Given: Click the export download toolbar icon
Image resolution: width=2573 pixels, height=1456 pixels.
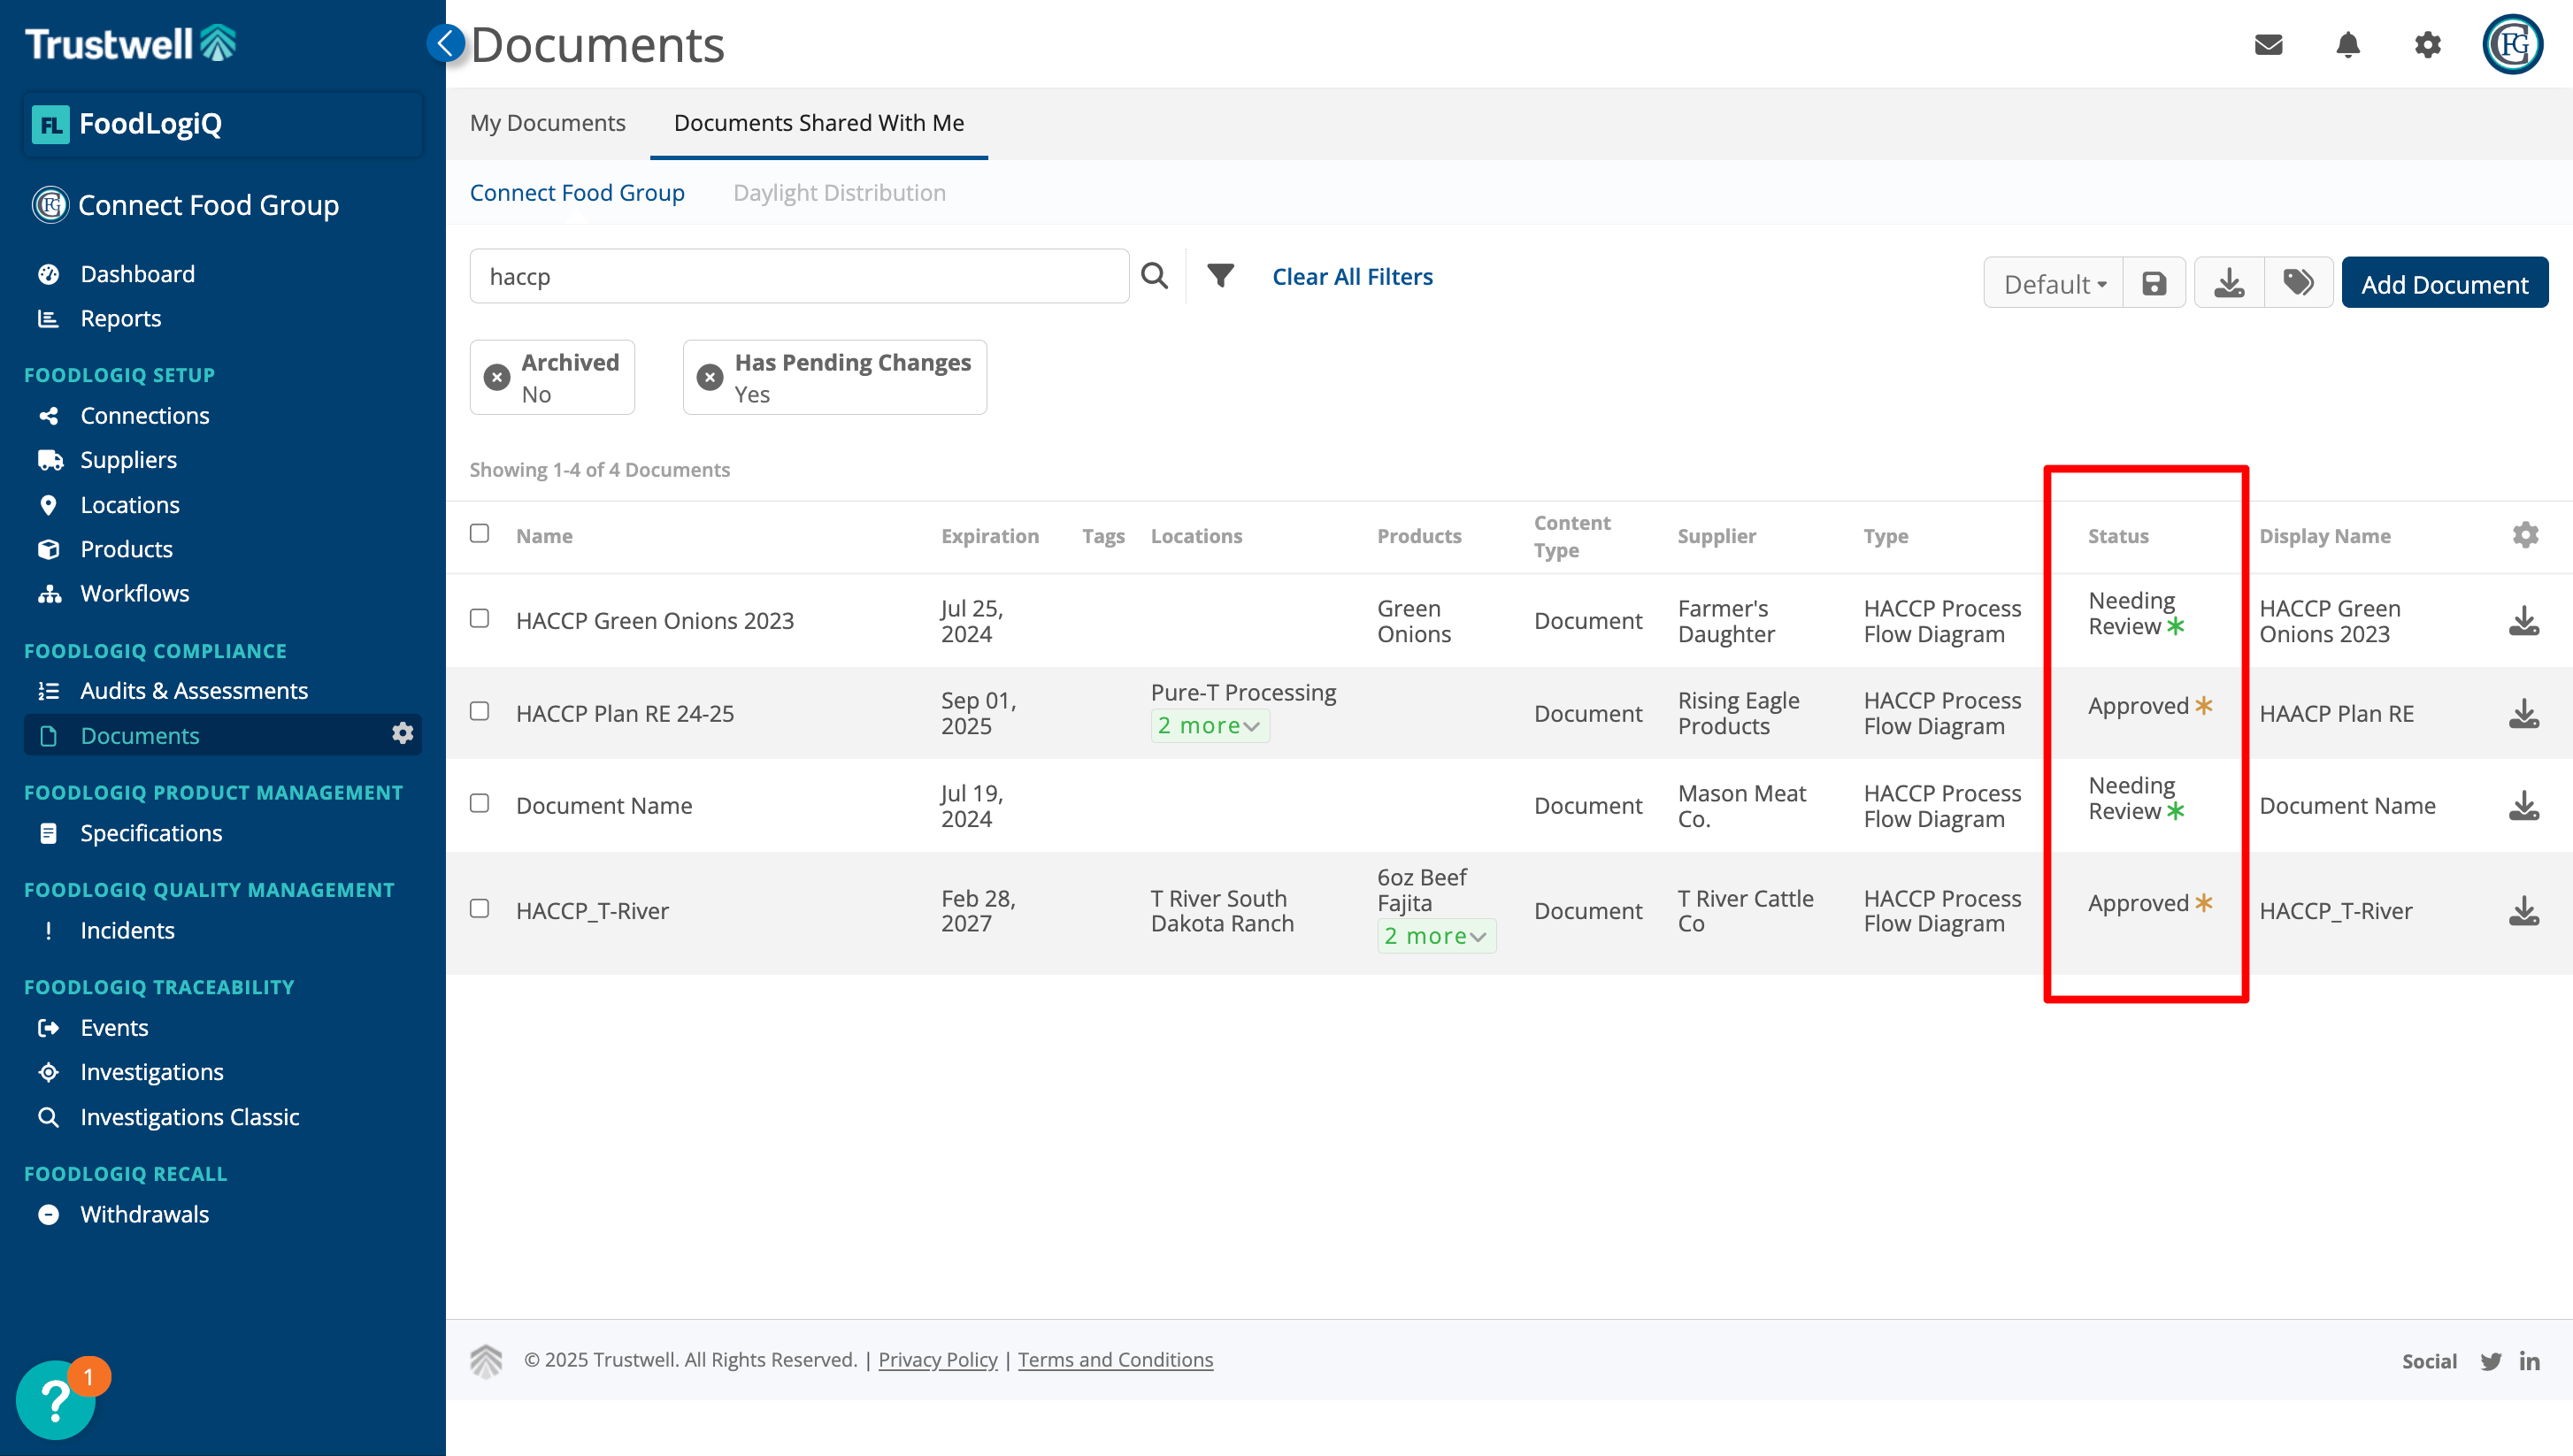Looking at the screenshot, I should click(x=2229, y=284).
